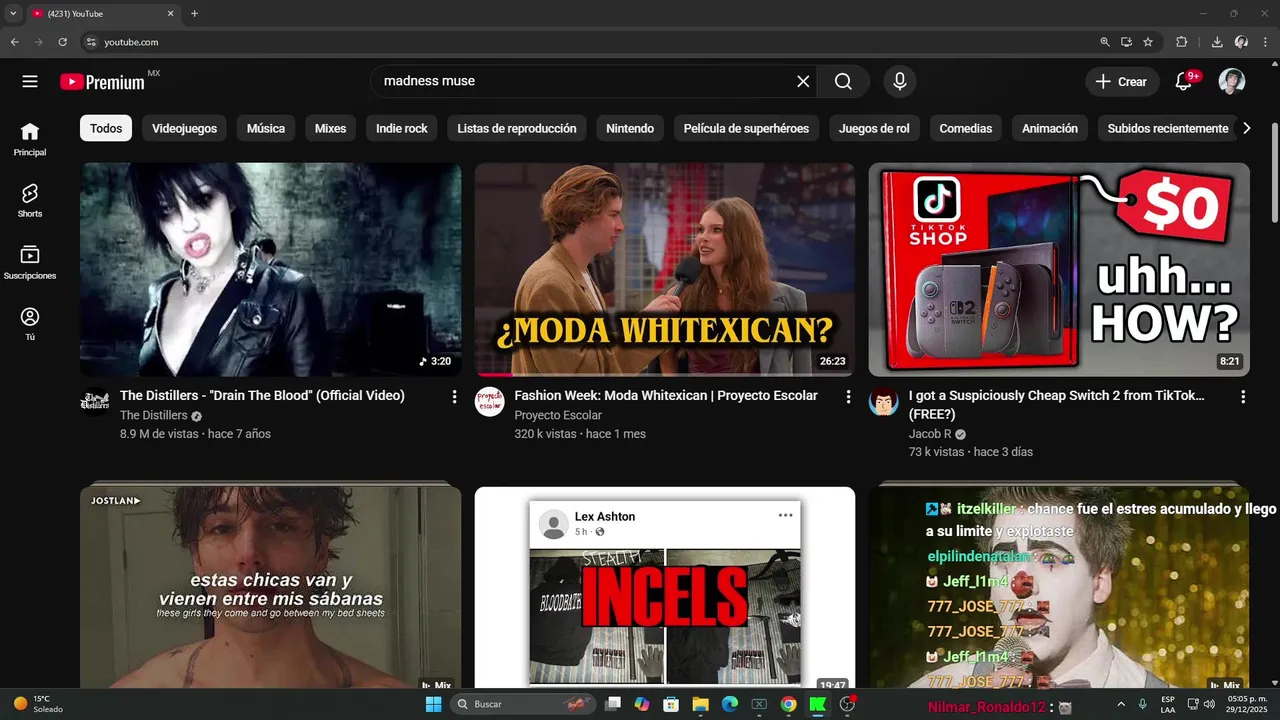This screenshot has height=720, width=1280.
Task: Open the notifications bell
Action: pyautogui.click(x=1183, y=82)
